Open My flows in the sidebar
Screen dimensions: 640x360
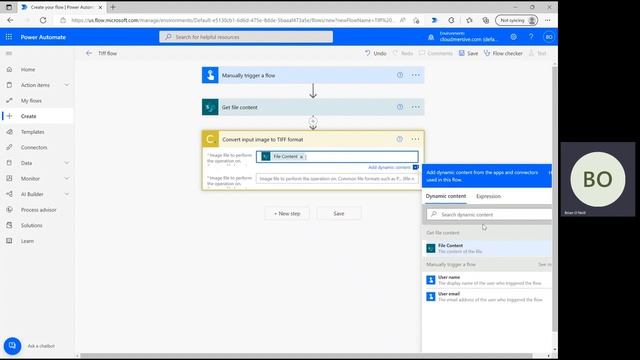pyautogui.click(x=31, y=101)
